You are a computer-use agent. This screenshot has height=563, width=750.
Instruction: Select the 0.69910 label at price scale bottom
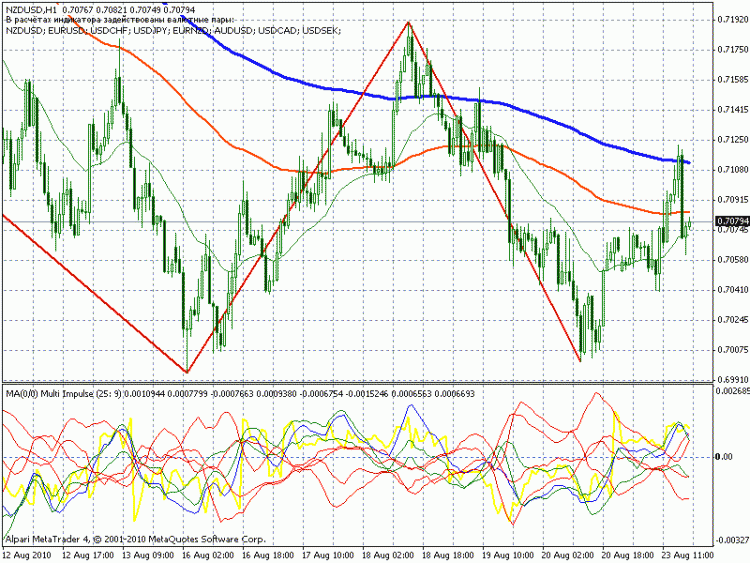click(732, 380)
